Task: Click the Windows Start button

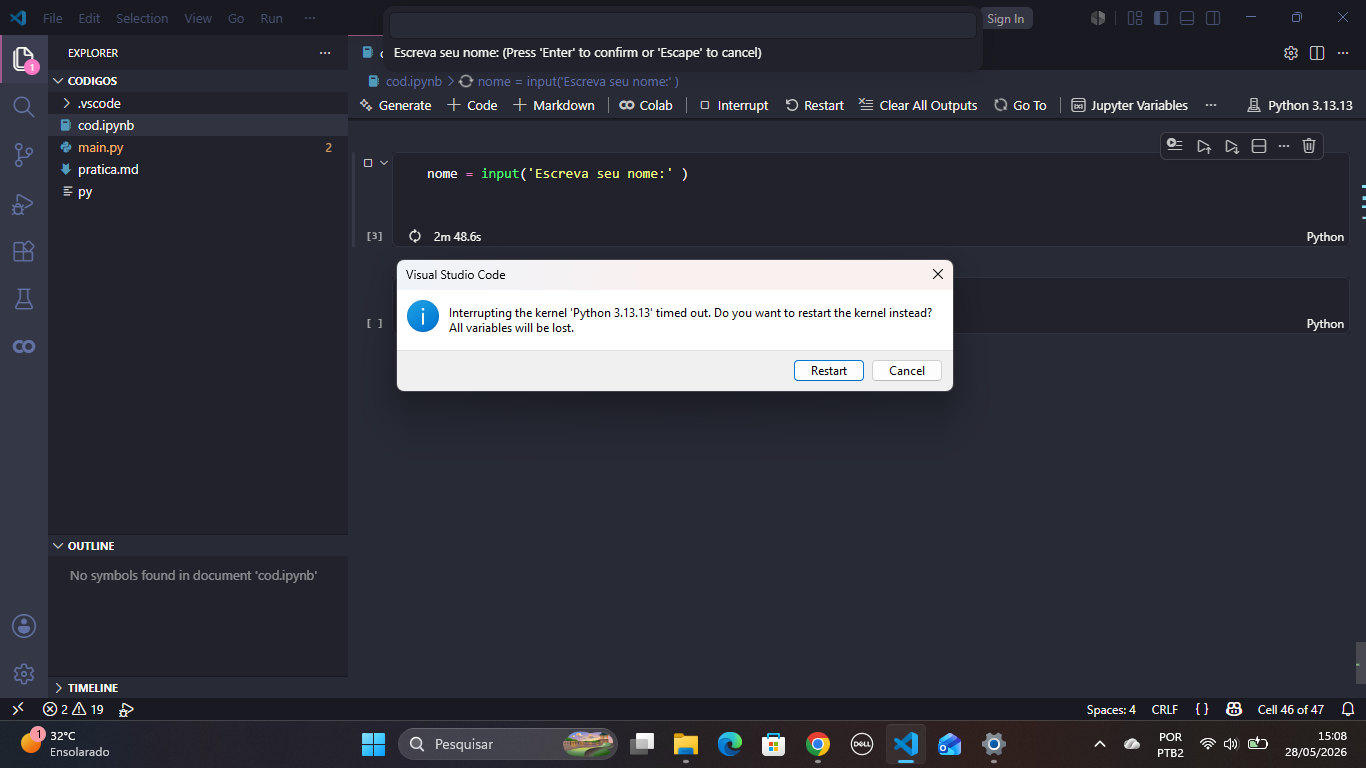Action: pos(373,744)
